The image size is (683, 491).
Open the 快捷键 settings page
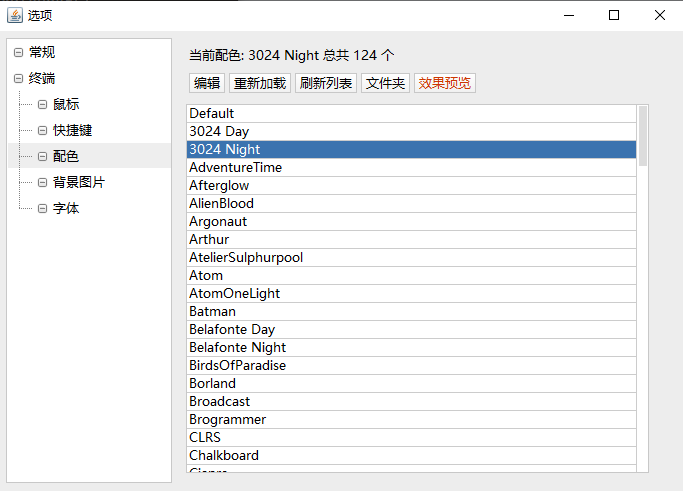pos(73,130)
